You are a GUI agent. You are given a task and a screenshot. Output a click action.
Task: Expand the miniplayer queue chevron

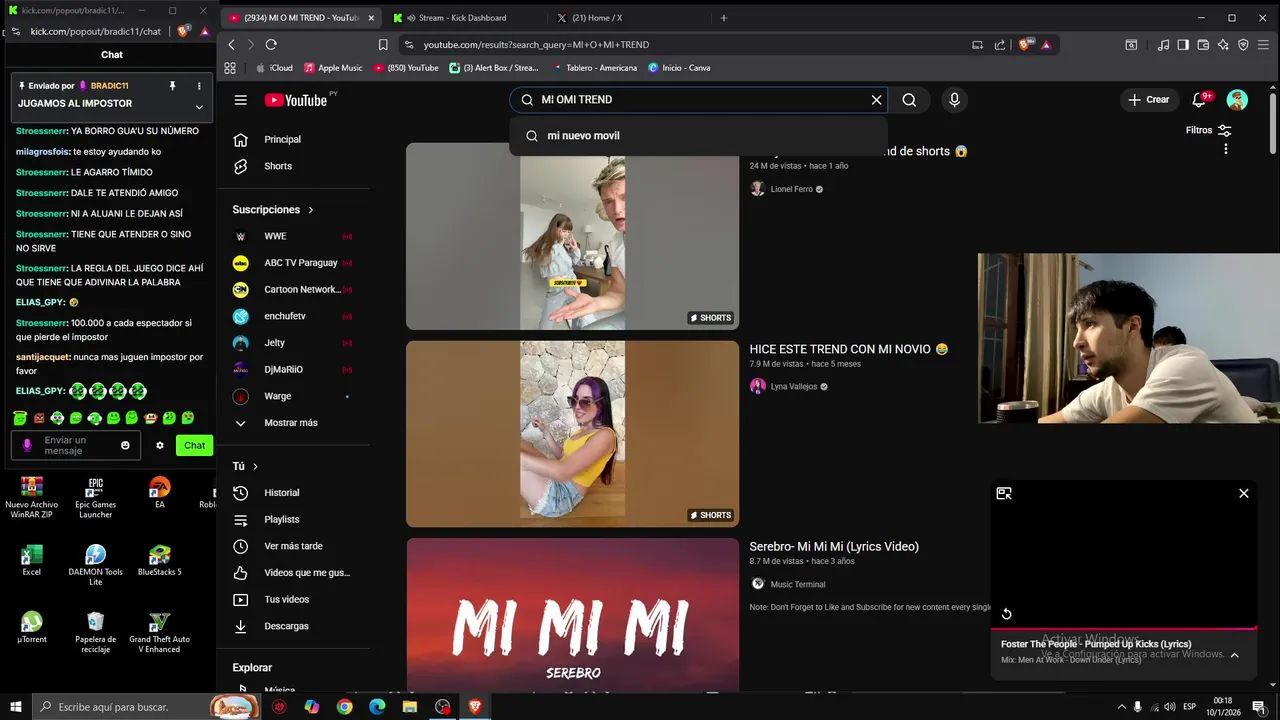(x=1234, y=655)
